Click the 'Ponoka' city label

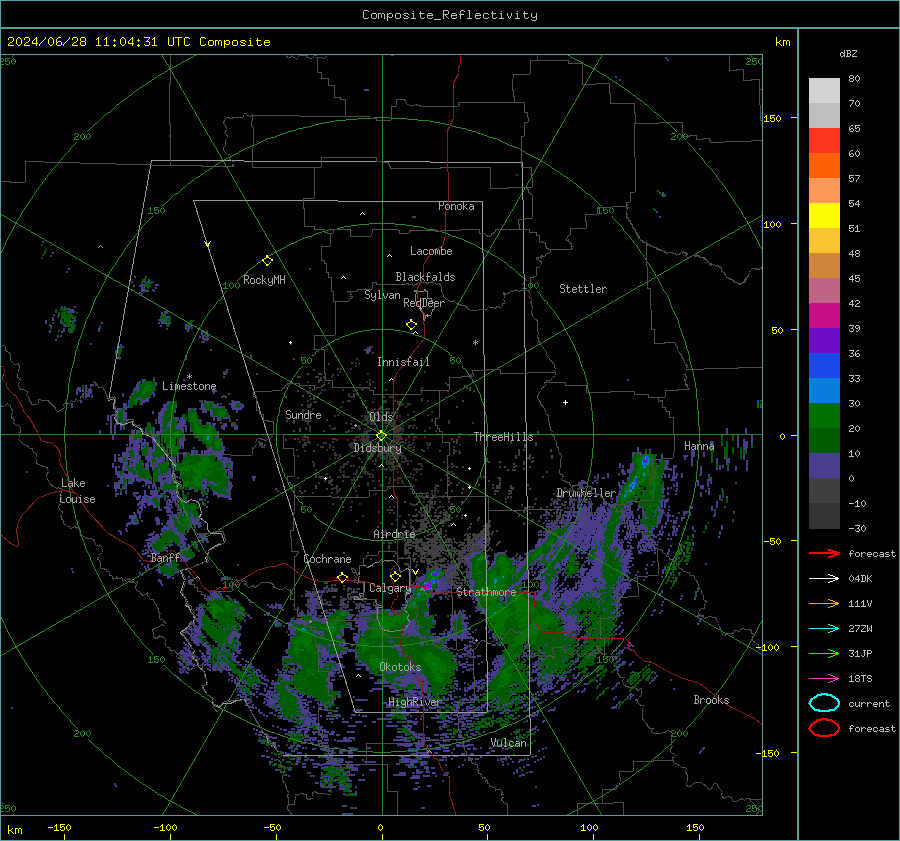(456, 206)
